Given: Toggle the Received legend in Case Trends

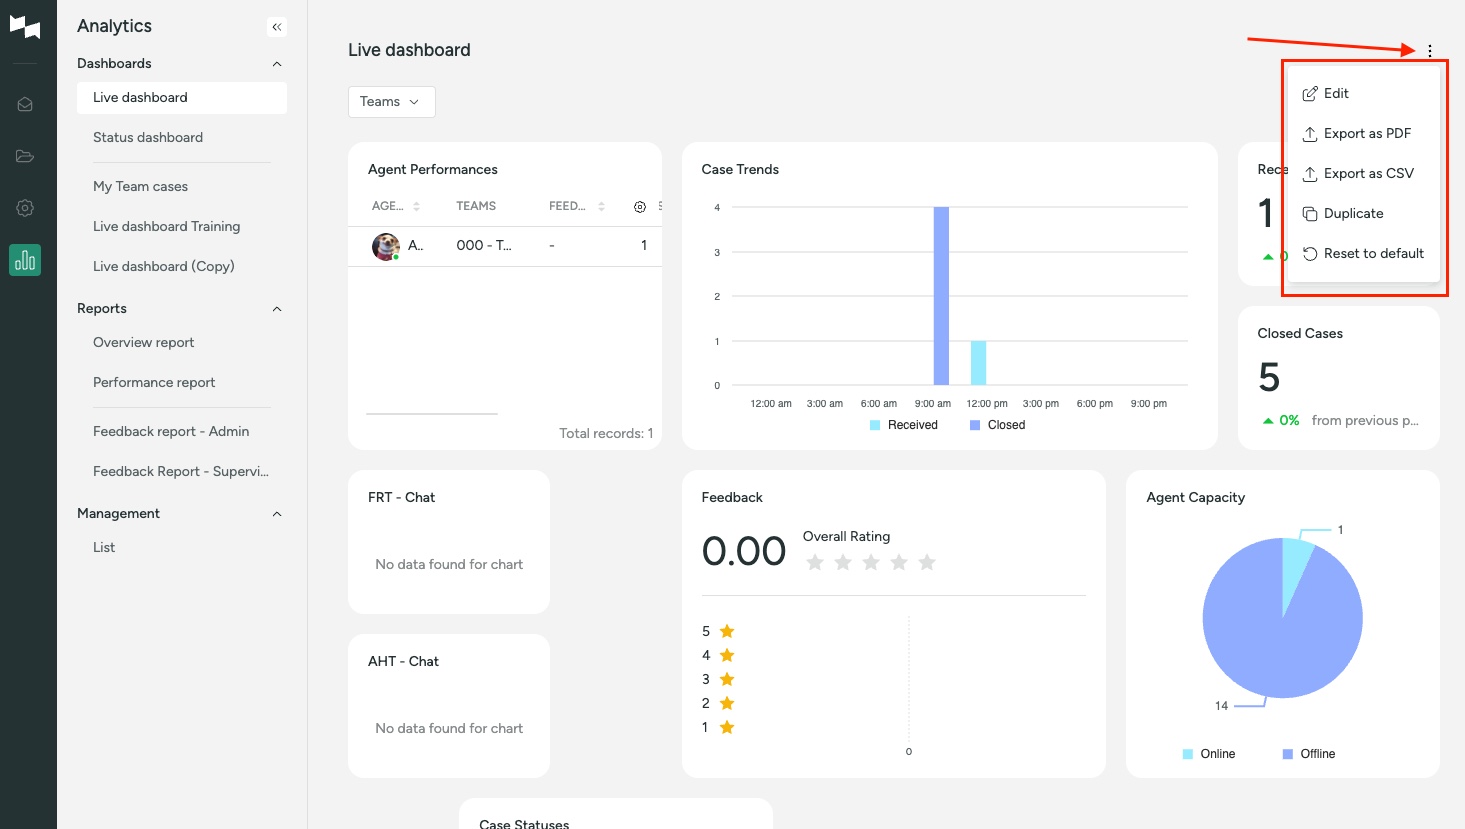Looking at the screenshot, I should coord(904,425).
